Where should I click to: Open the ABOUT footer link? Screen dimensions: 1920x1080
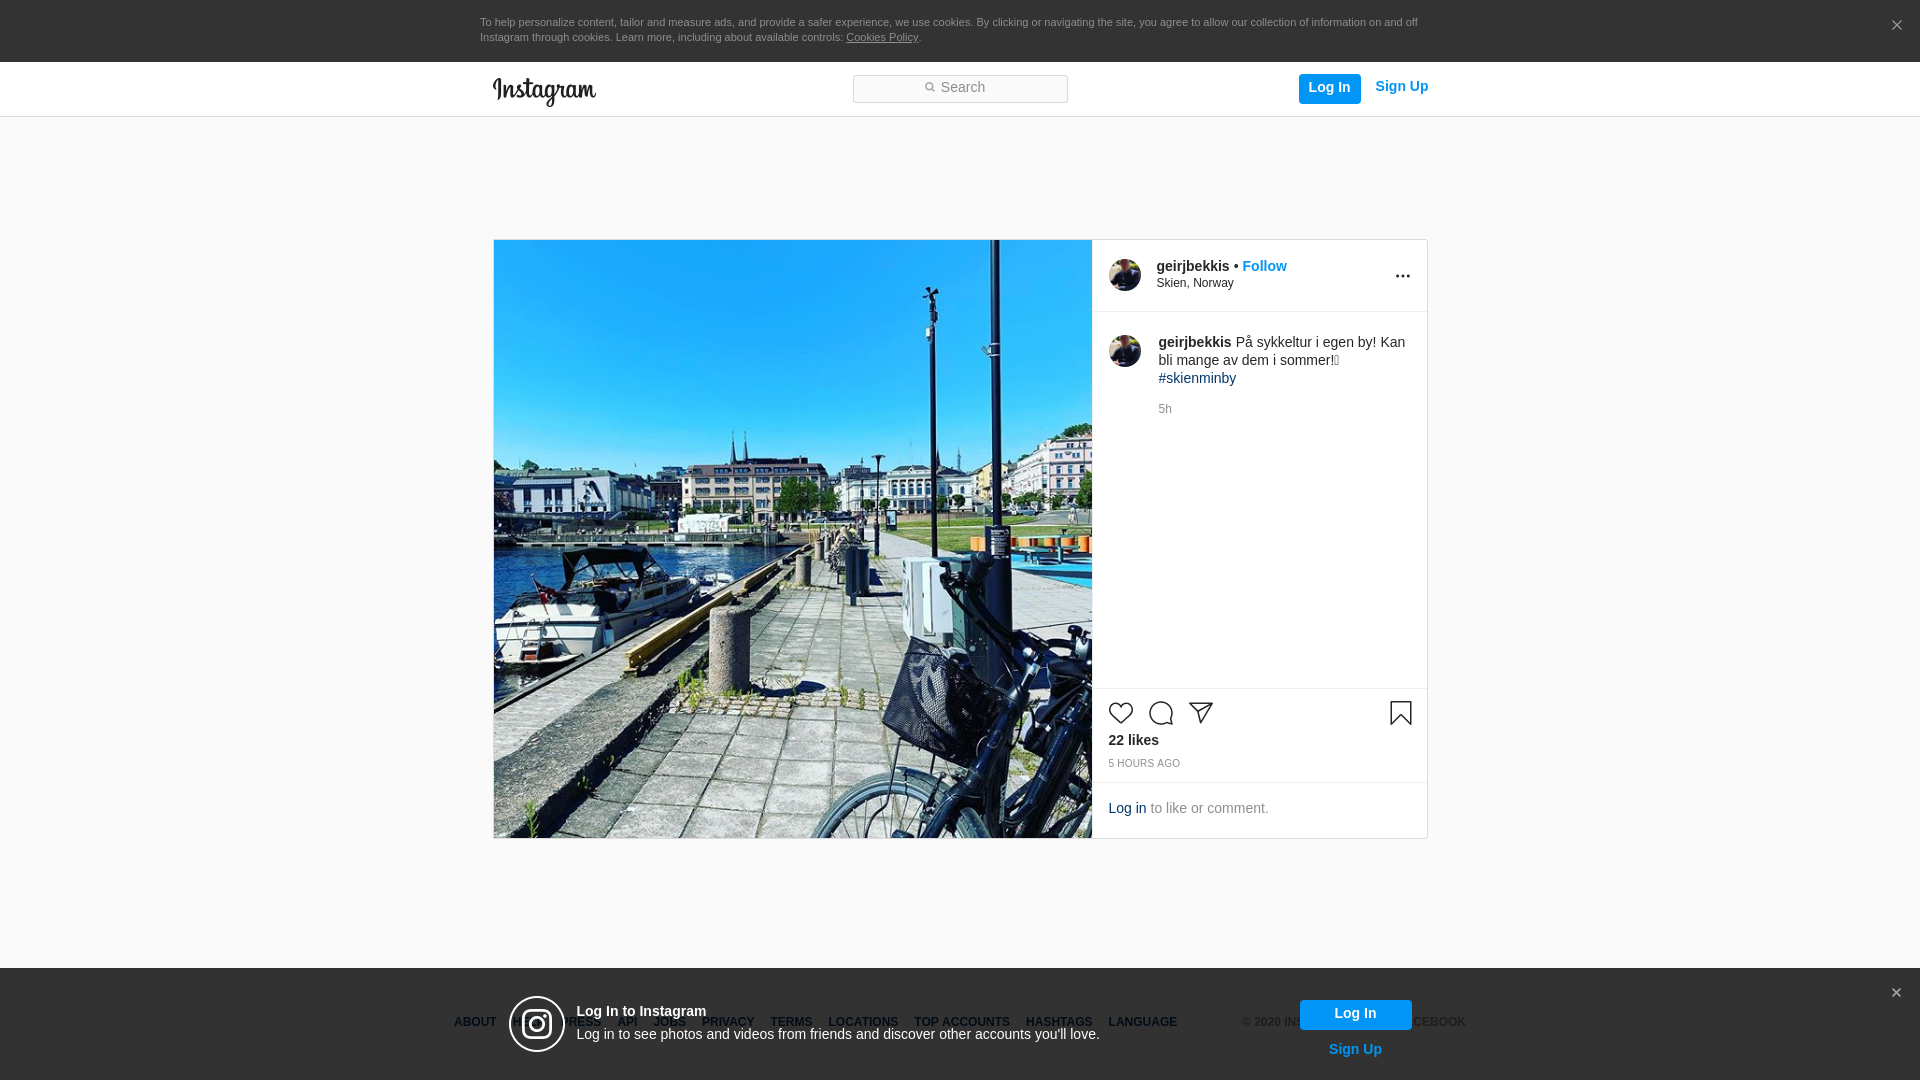[x=475, y=1022]
